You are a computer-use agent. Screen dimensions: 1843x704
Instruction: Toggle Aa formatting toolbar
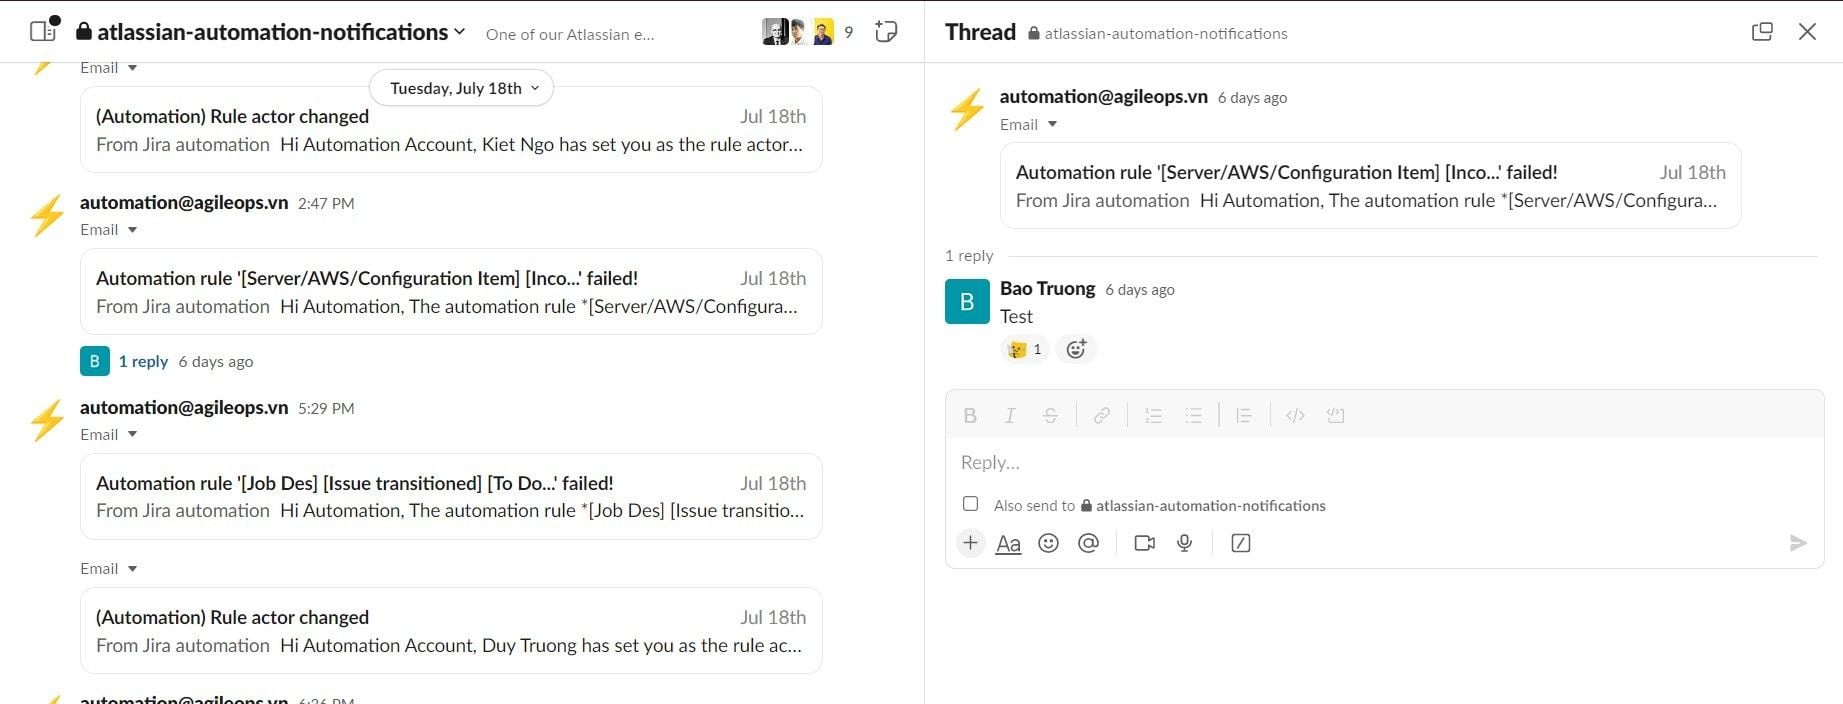tap(1009, 543)
